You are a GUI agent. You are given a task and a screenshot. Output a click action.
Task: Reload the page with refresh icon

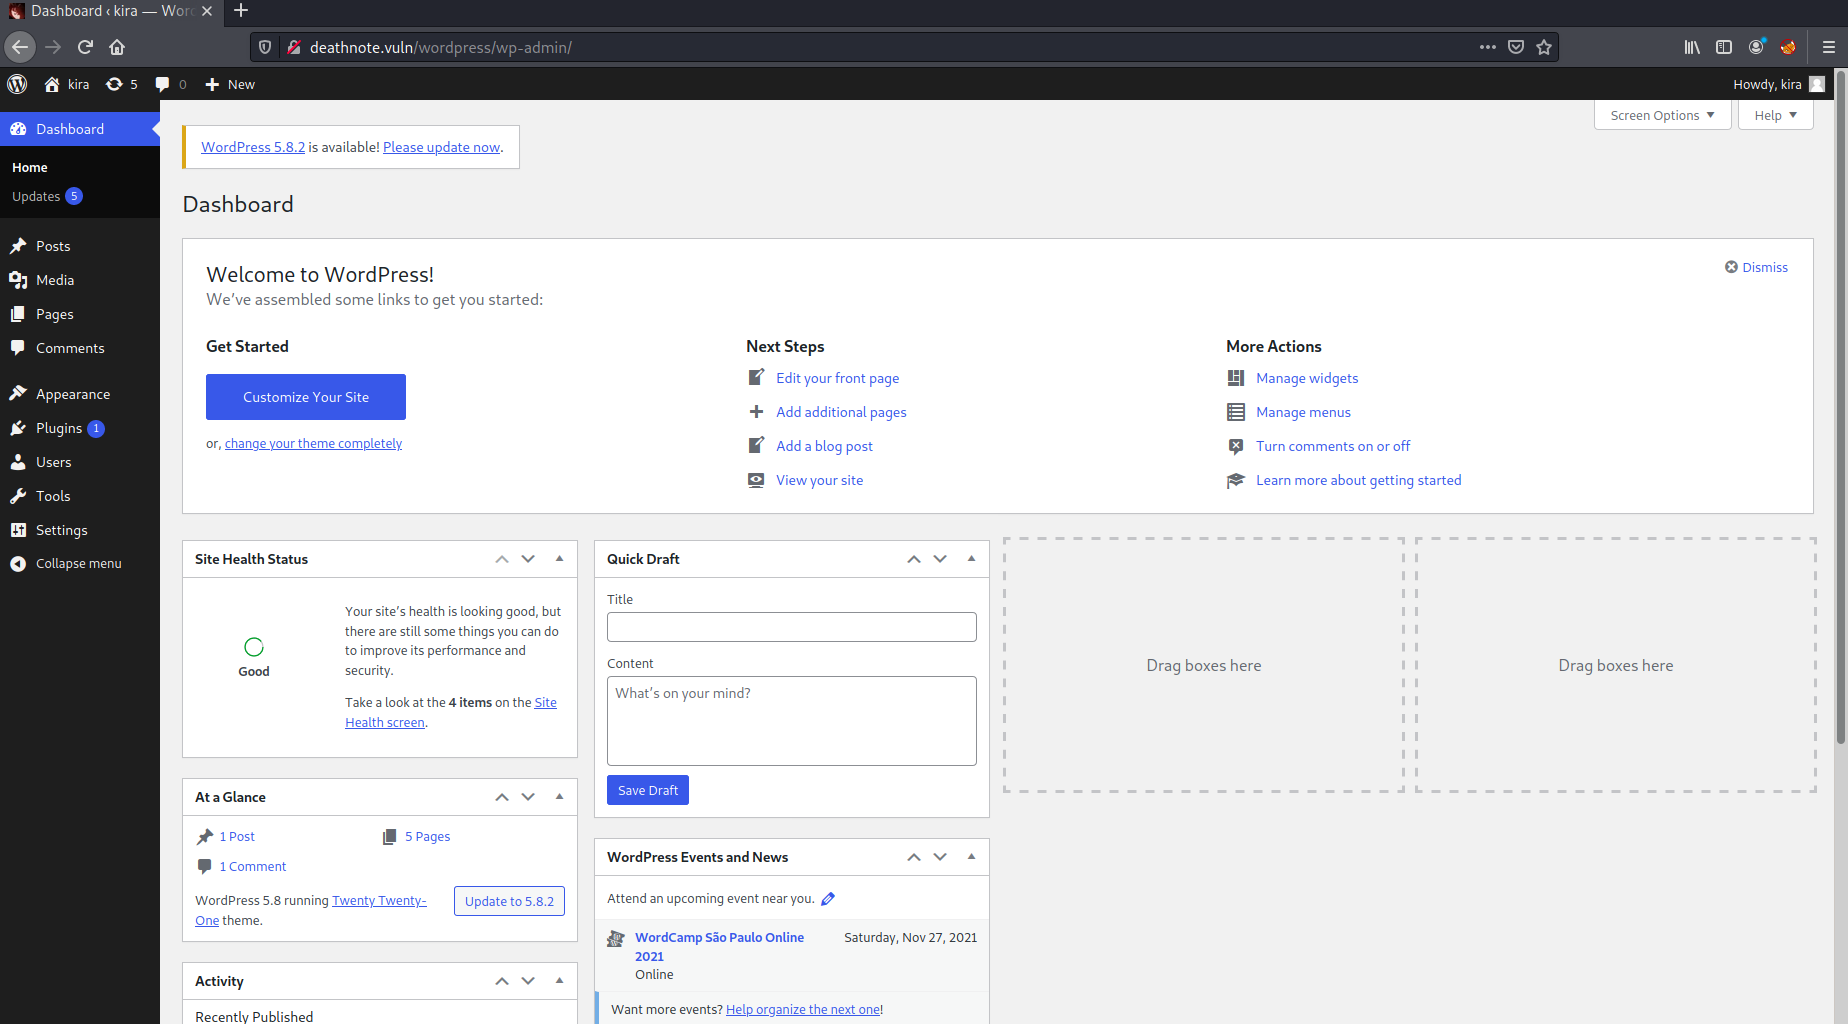click(x=85, y=47)
